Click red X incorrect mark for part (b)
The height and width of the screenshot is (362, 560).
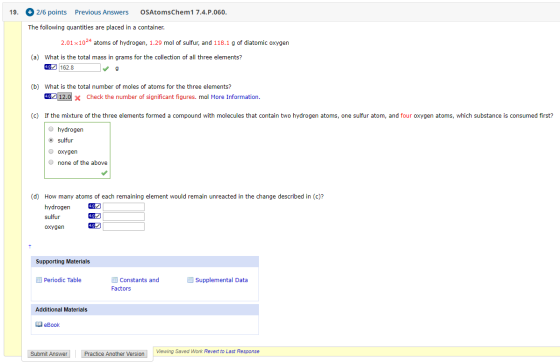point(78,98)
